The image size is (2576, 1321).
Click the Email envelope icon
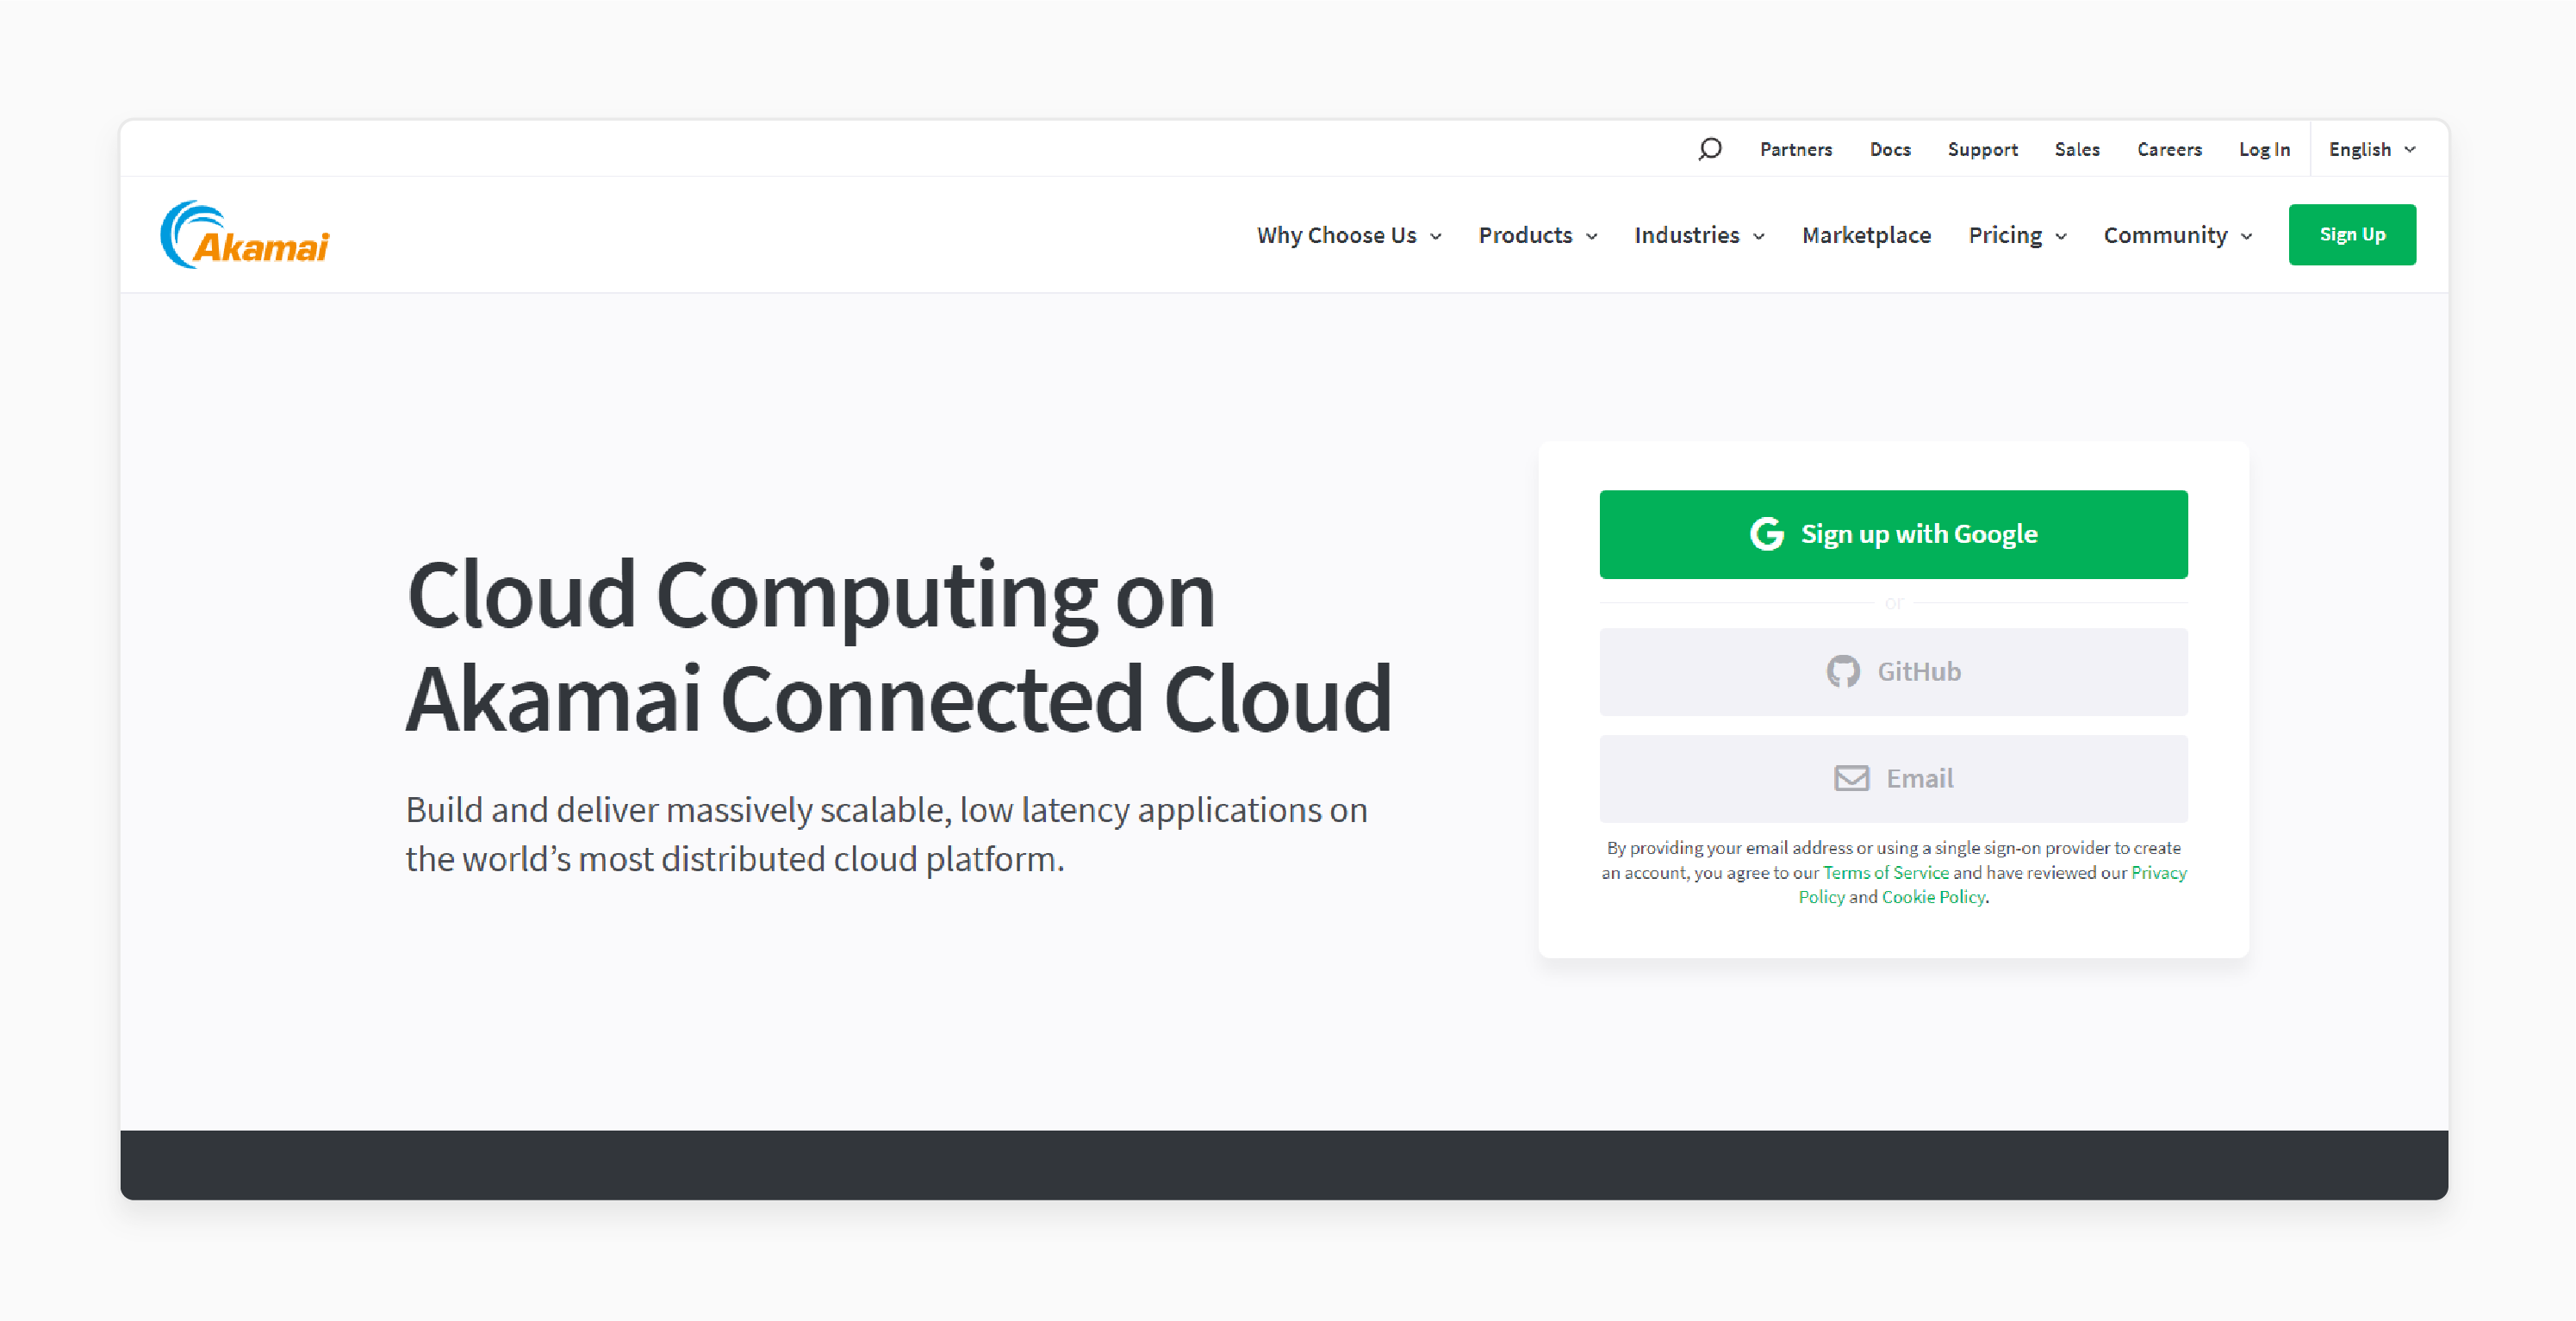tap(1851, 778)
